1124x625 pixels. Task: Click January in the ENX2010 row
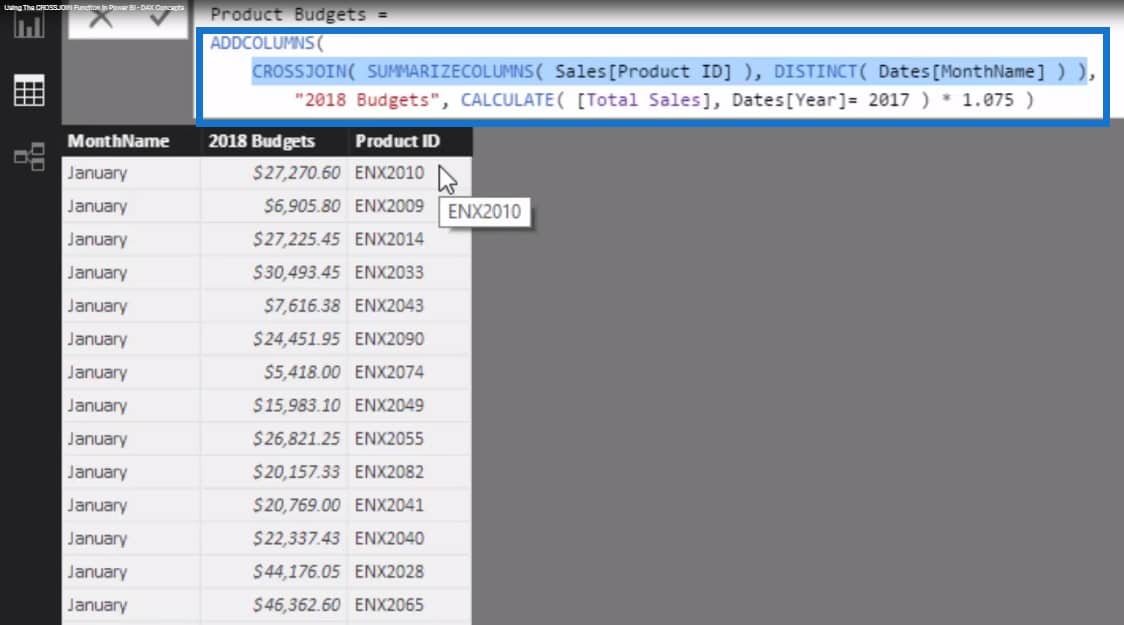click(x=97, y=173)
